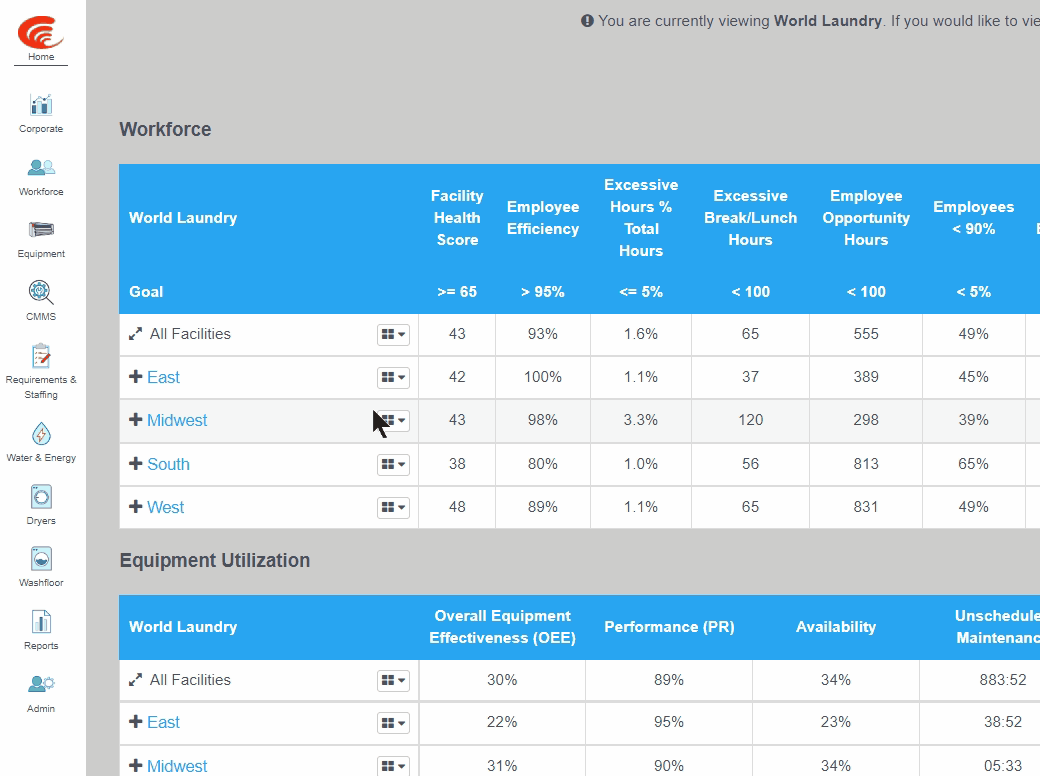Screen dimensions: 1040x776
Task: Open grid dropdown for Equipment East row
Action: pyautogui.click(x=393, y=723)
